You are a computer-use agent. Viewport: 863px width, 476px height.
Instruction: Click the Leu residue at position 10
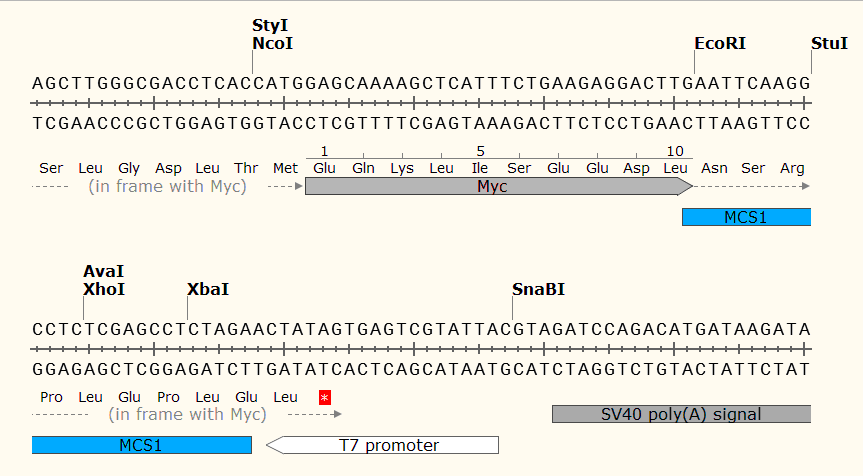[x=675, y=168]
